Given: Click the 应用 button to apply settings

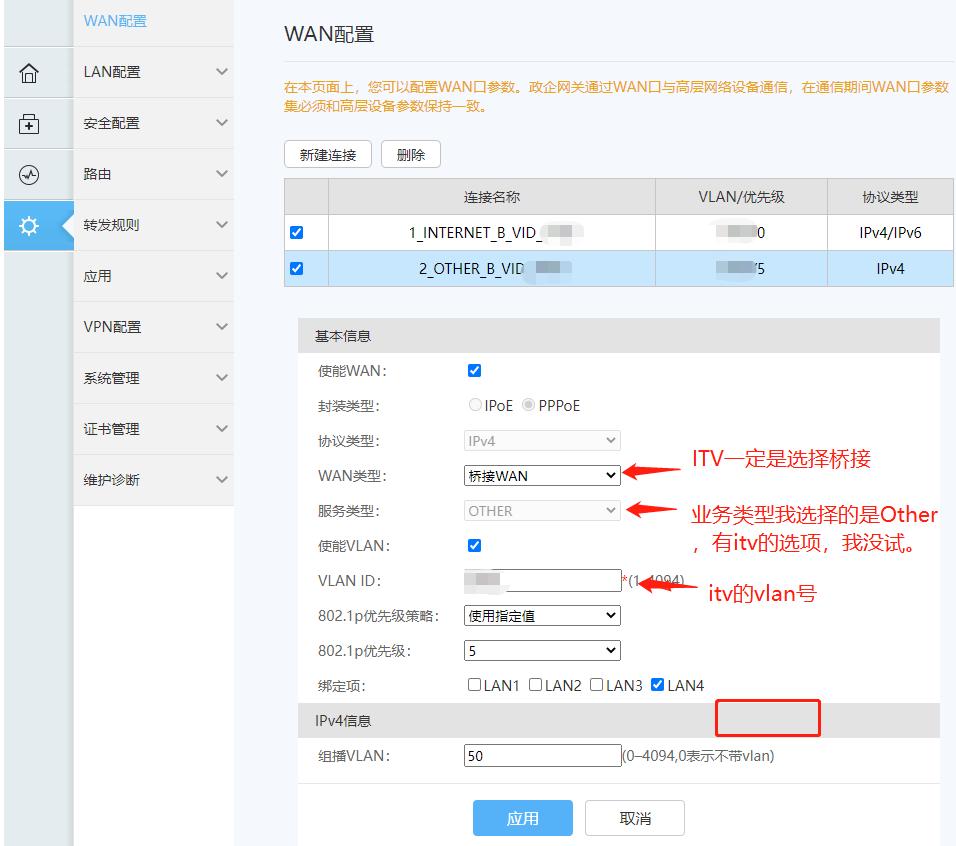Looking at the screenshot, I should pyautogui.click(x=522, y=817).
